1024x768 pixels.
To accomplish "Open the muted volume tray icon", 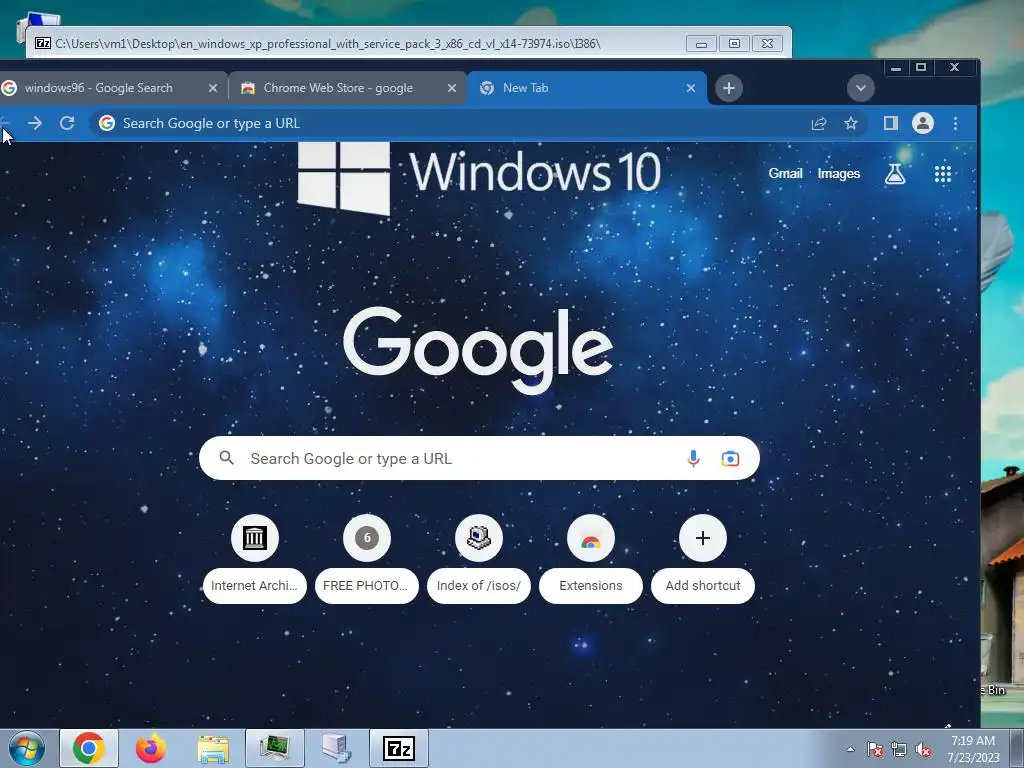I will click(x=923, y=750).
